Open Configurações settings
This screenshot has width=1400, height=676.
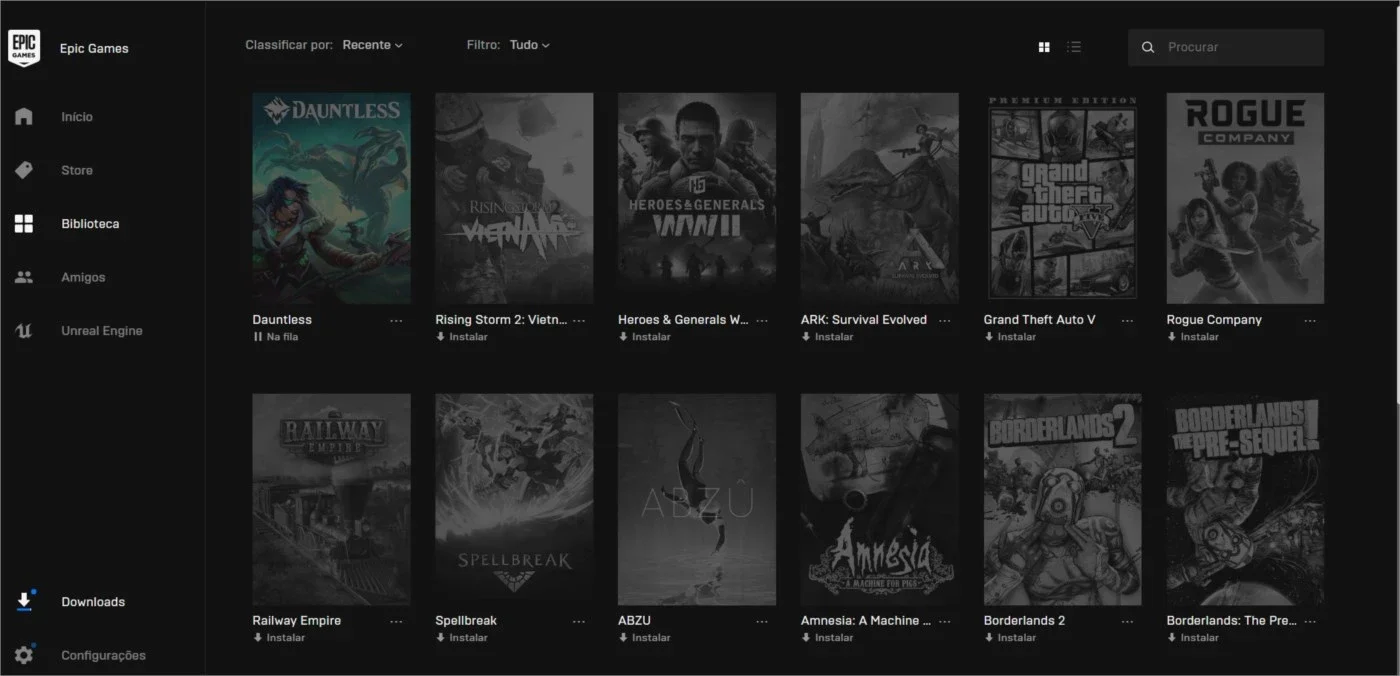tap(103, 656)
